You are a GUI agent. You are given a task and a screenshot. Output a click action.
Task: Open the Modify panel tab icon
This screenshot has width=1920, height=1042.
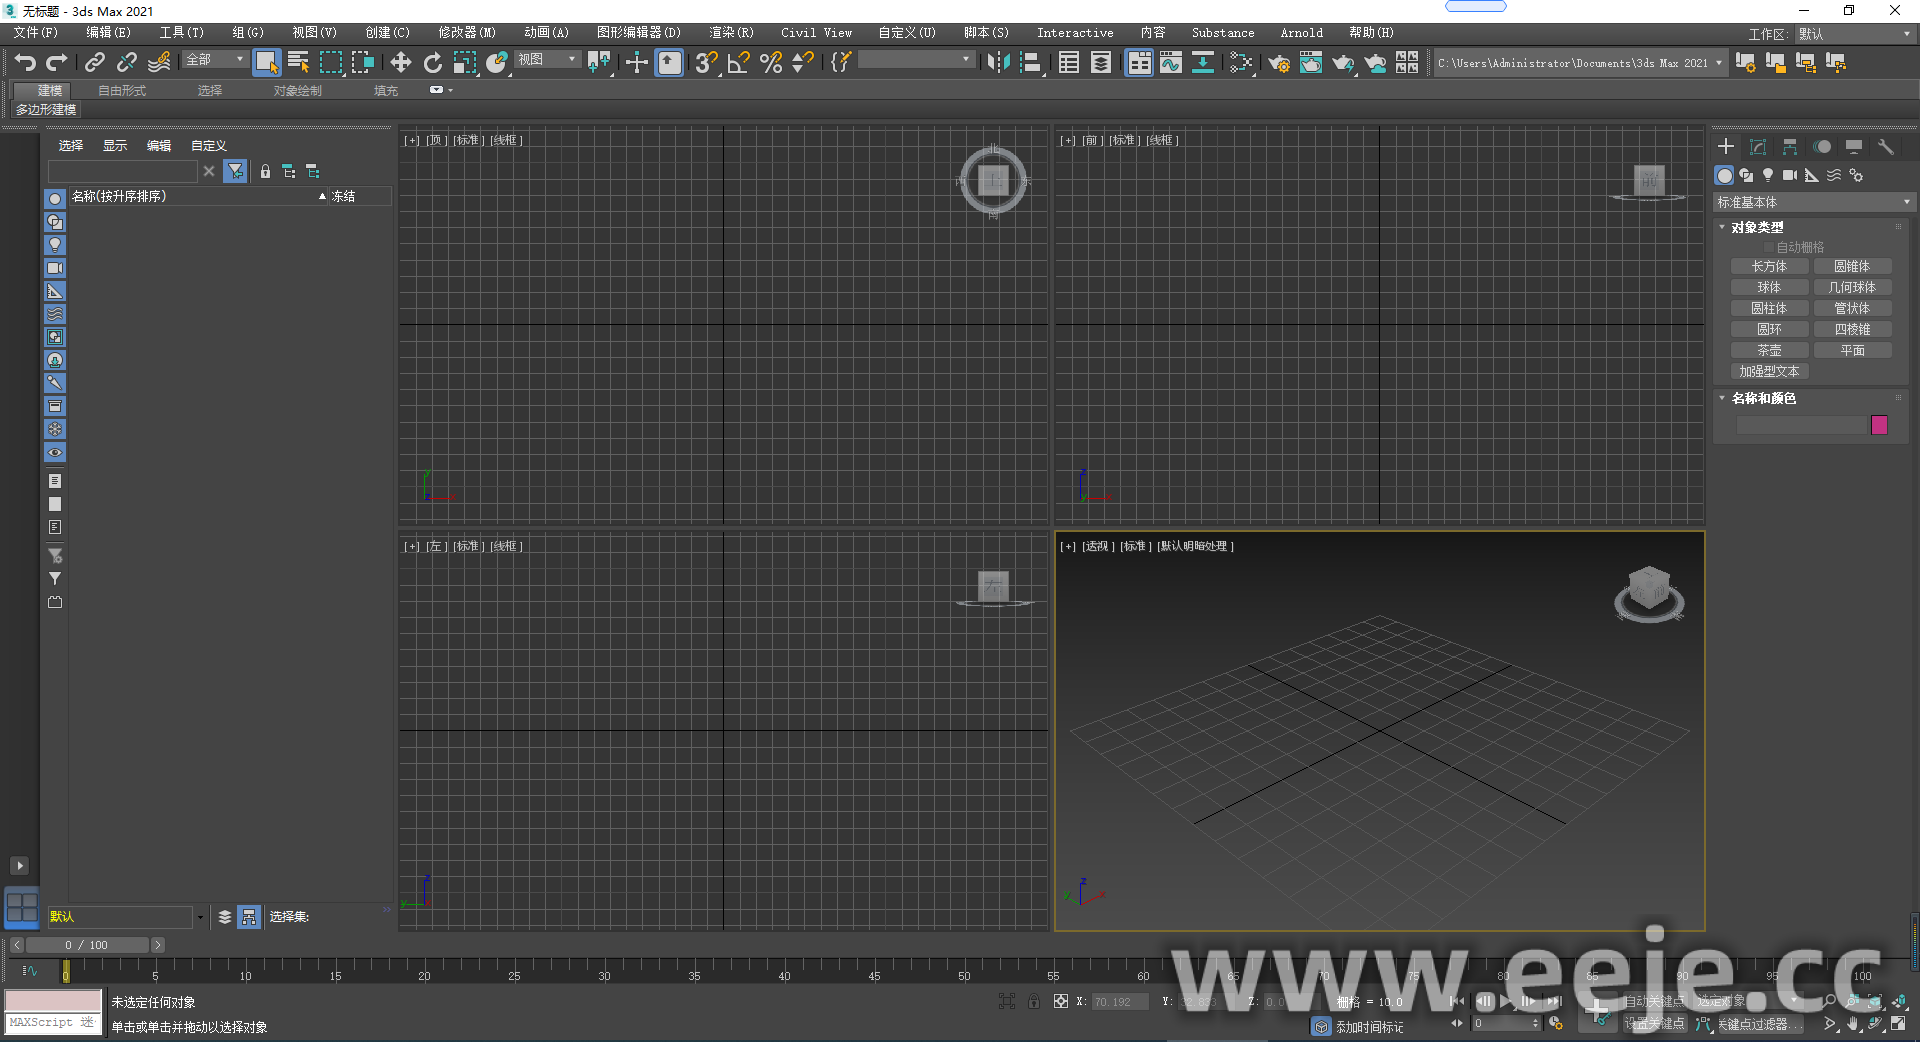[1758, 147]
